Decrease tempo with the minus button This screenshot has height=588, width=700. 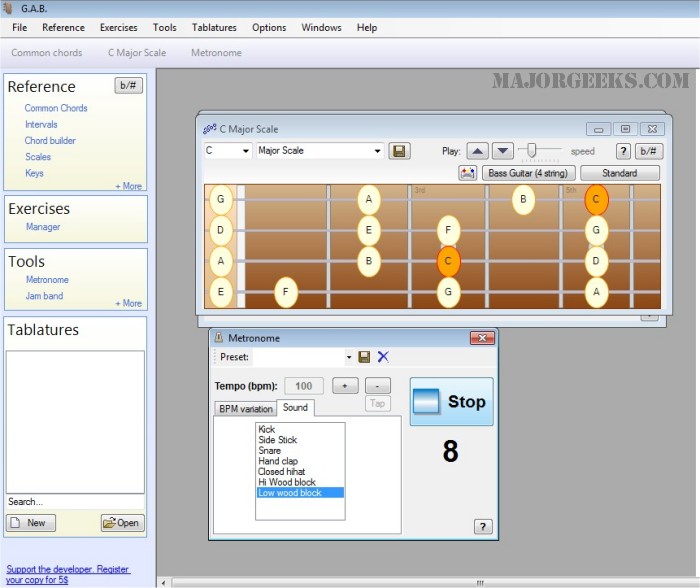pyautogui.click(x=378, y=386)
